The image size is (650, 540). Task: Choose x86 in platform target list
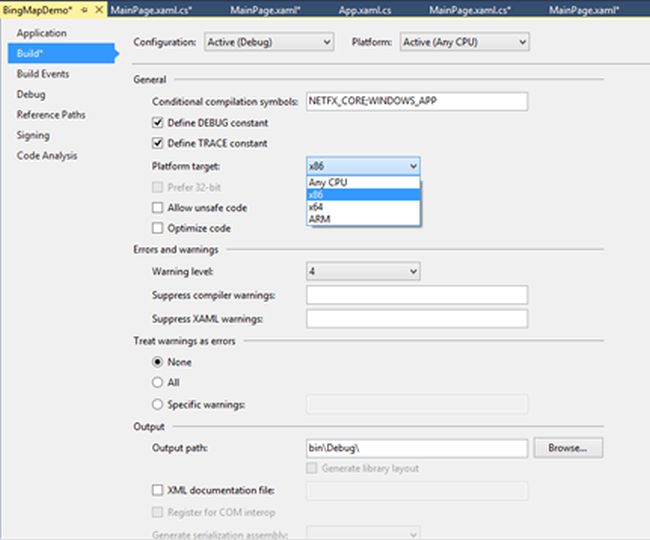(363, 195)
